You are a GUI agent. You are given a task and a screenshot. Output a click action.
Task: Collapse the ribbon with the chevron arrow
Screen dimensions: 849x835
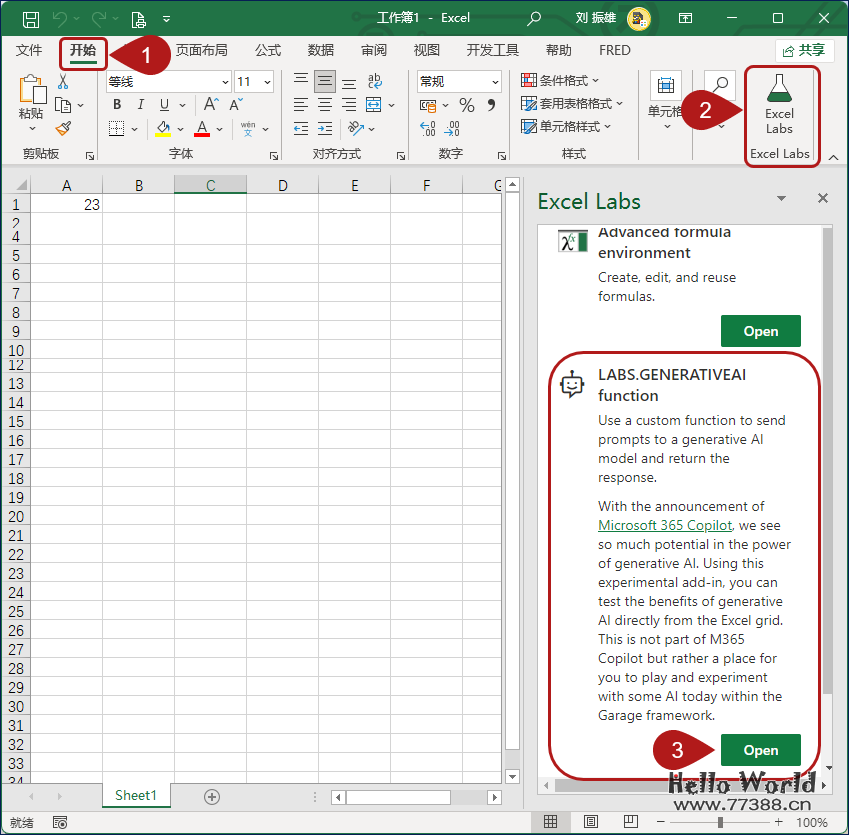[833, 157]
